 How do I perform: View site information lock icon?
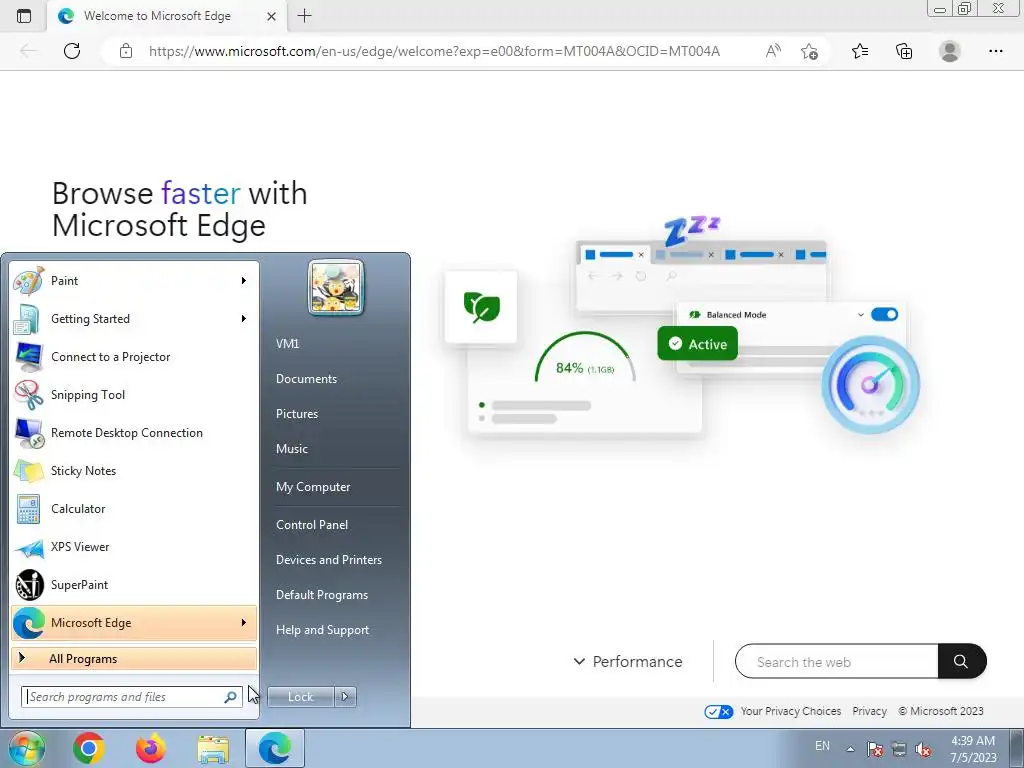[x=126, y=51]
